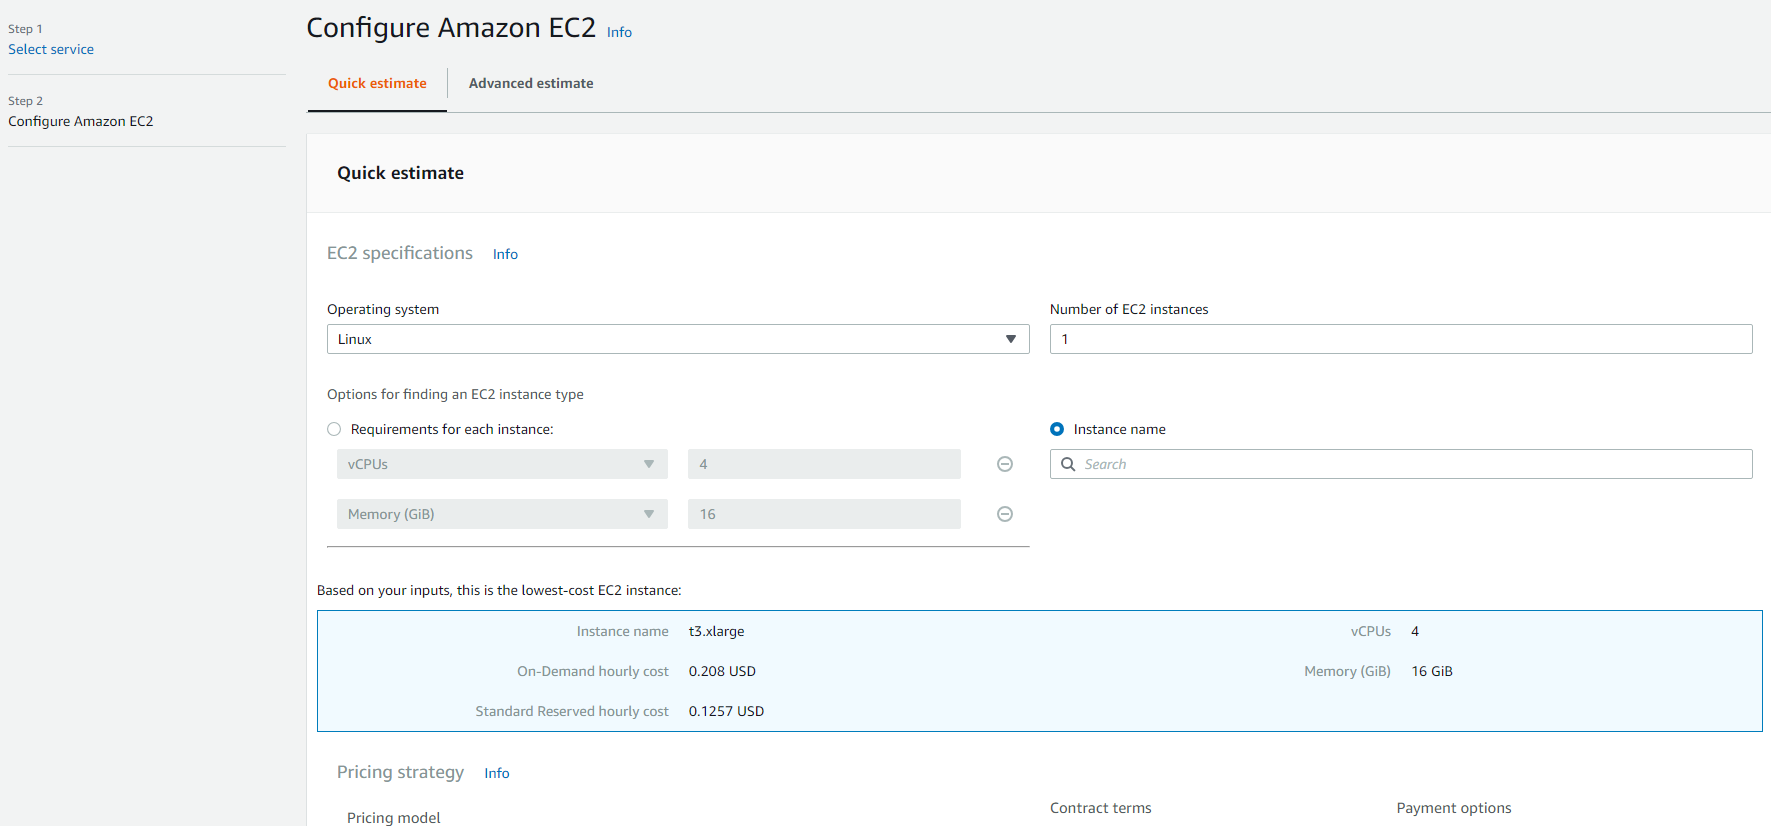
Task: Switch to the Advanced estimate tab
Action: (x=531, y=84)
